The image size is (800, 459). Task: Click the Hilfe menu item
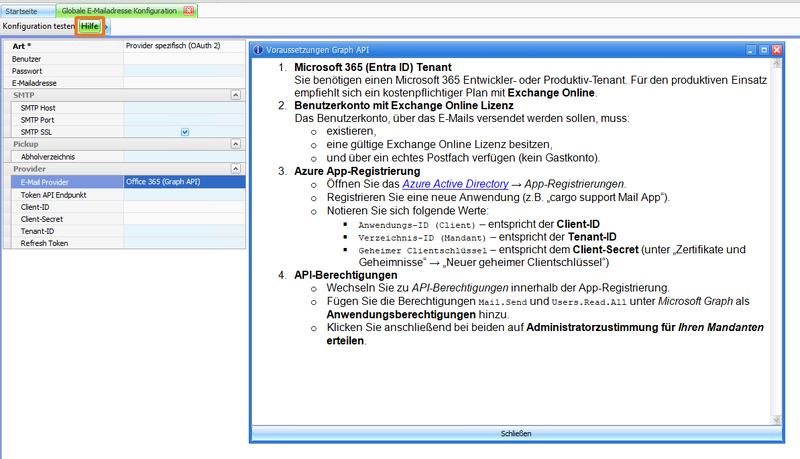coord(90,25)
